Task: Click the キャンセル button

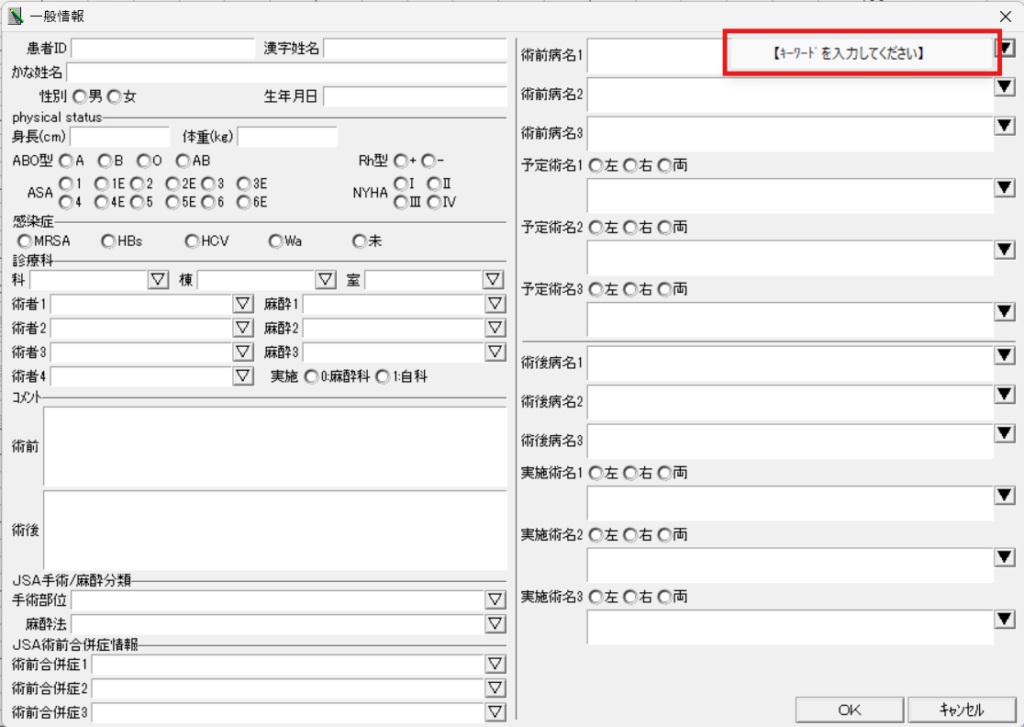Action: click(961, 709)
